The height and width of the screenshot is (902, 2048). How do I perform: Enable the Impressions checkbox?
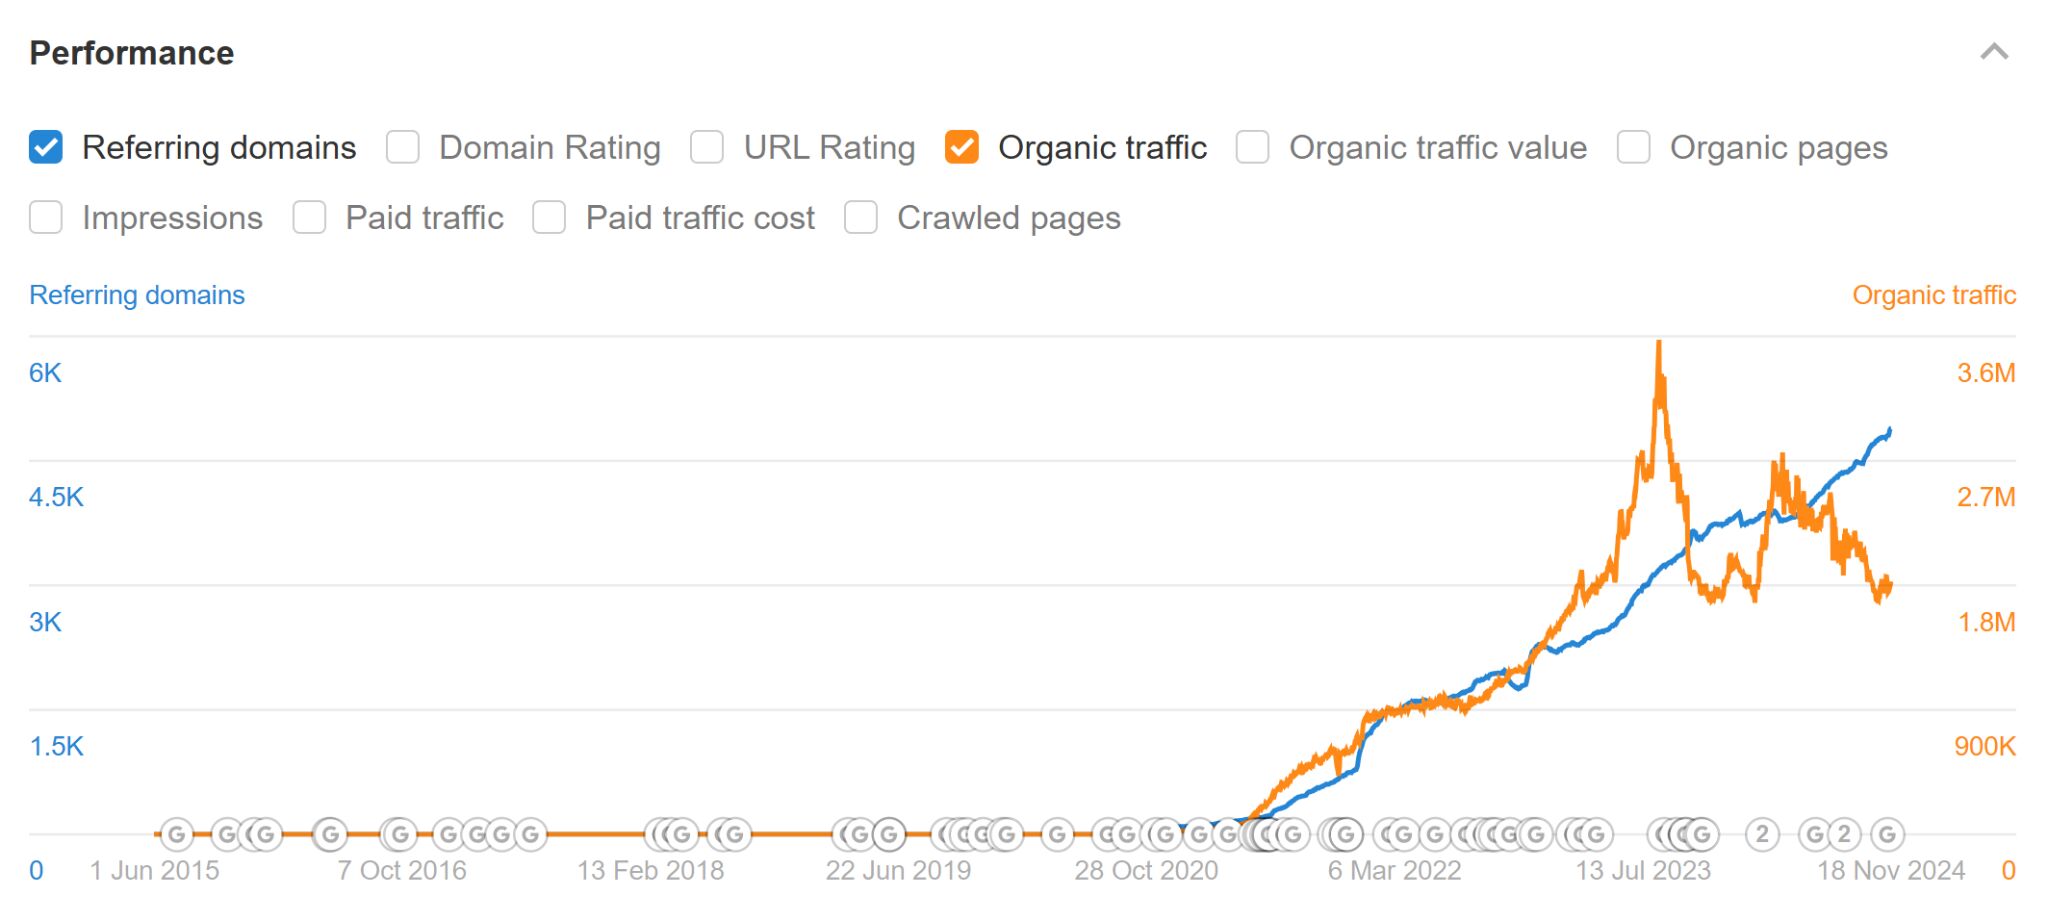(46, 217)
